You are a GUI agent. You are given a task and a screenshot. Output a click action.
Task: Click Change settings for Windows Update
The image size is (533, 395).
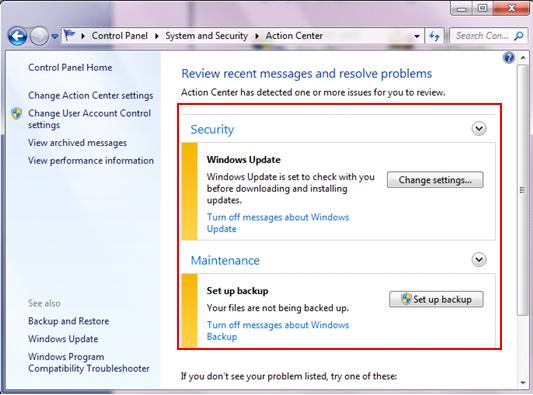tap(435, 179)
